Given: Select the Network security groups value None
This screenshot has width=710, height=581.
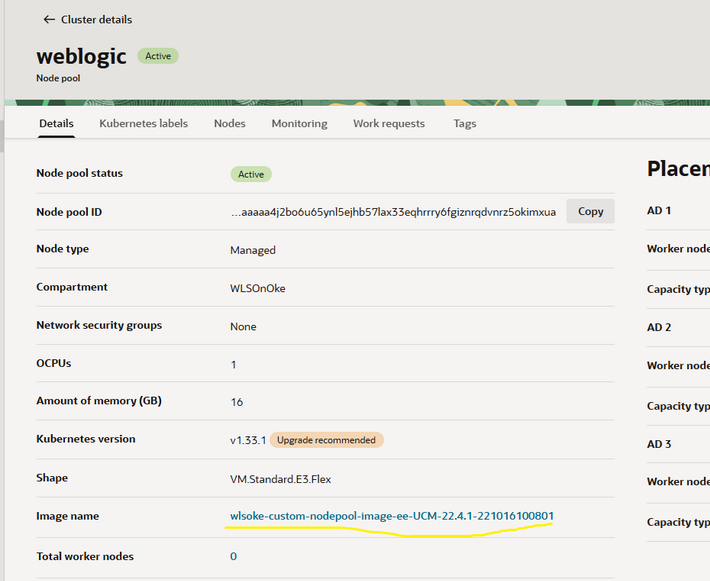Looking at the screenshot, I should pyautogui.click(x=243, y=327).
